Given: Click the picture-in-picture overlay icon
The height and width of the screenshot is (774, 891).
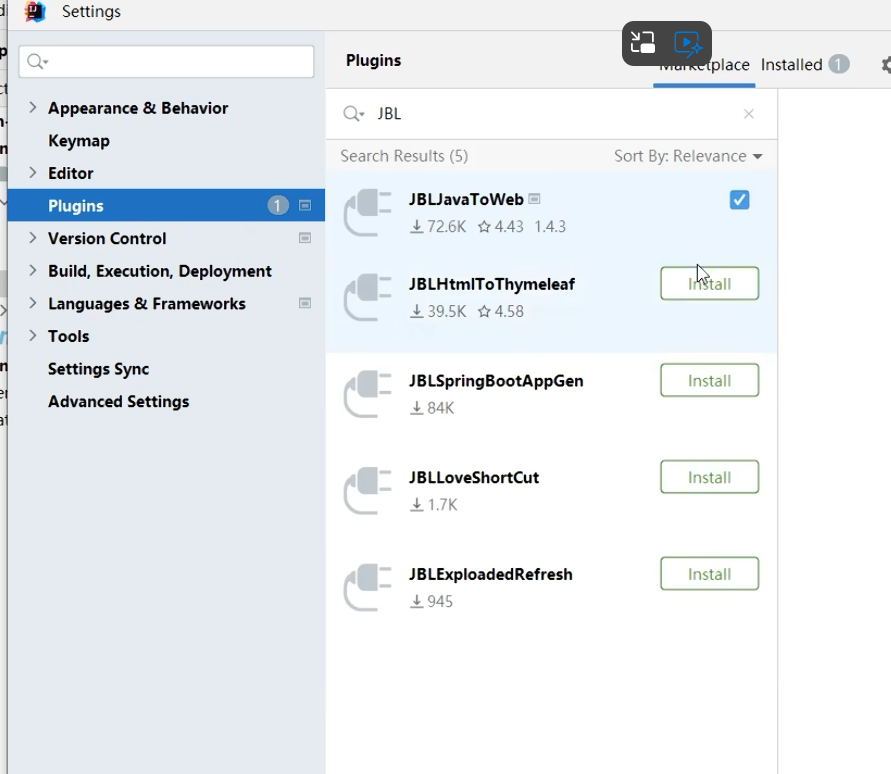Looking at the screenshot, I should pos(643,43).
